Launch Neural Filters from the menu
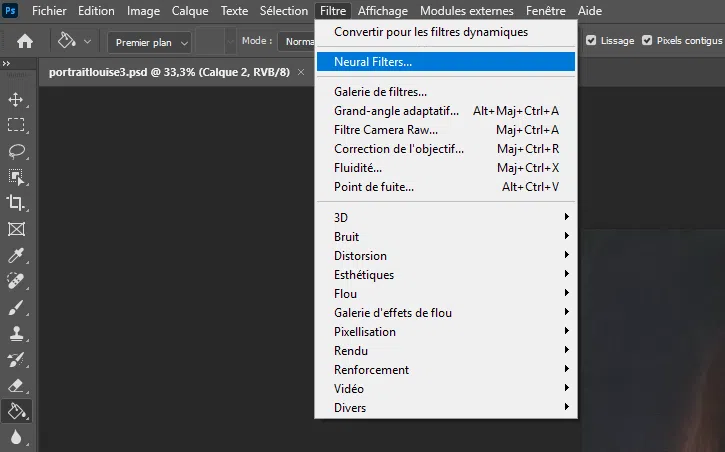 click(446, 61)
